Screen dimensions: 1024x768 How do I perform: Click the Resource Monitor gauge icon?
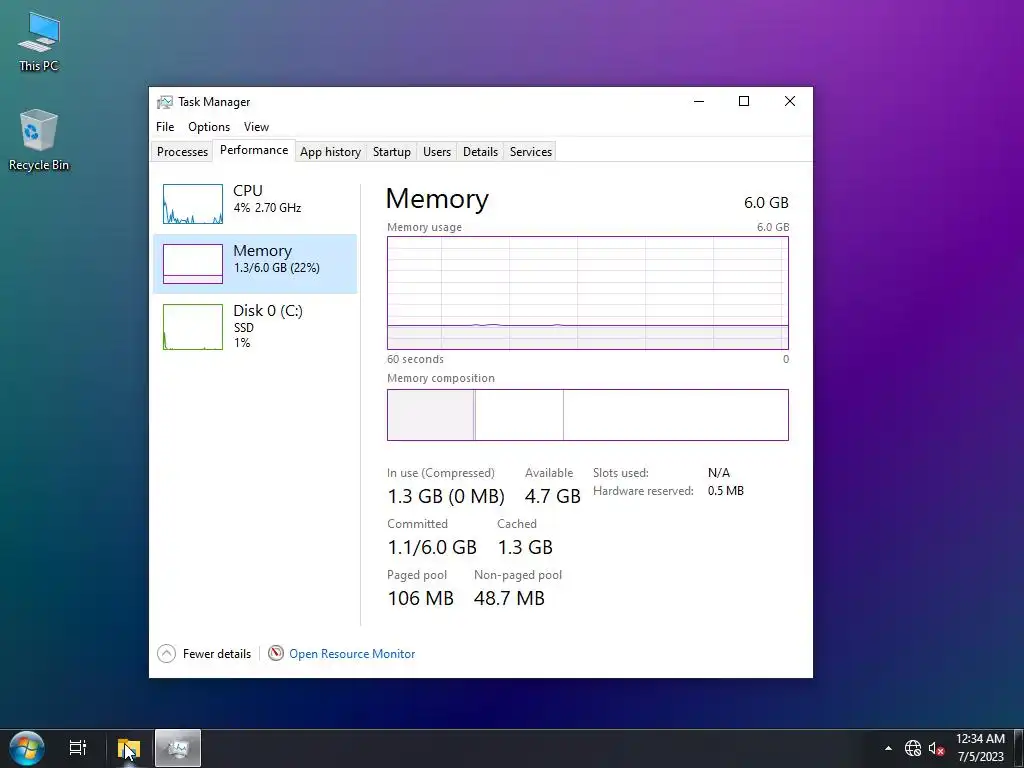click(276, 653)
